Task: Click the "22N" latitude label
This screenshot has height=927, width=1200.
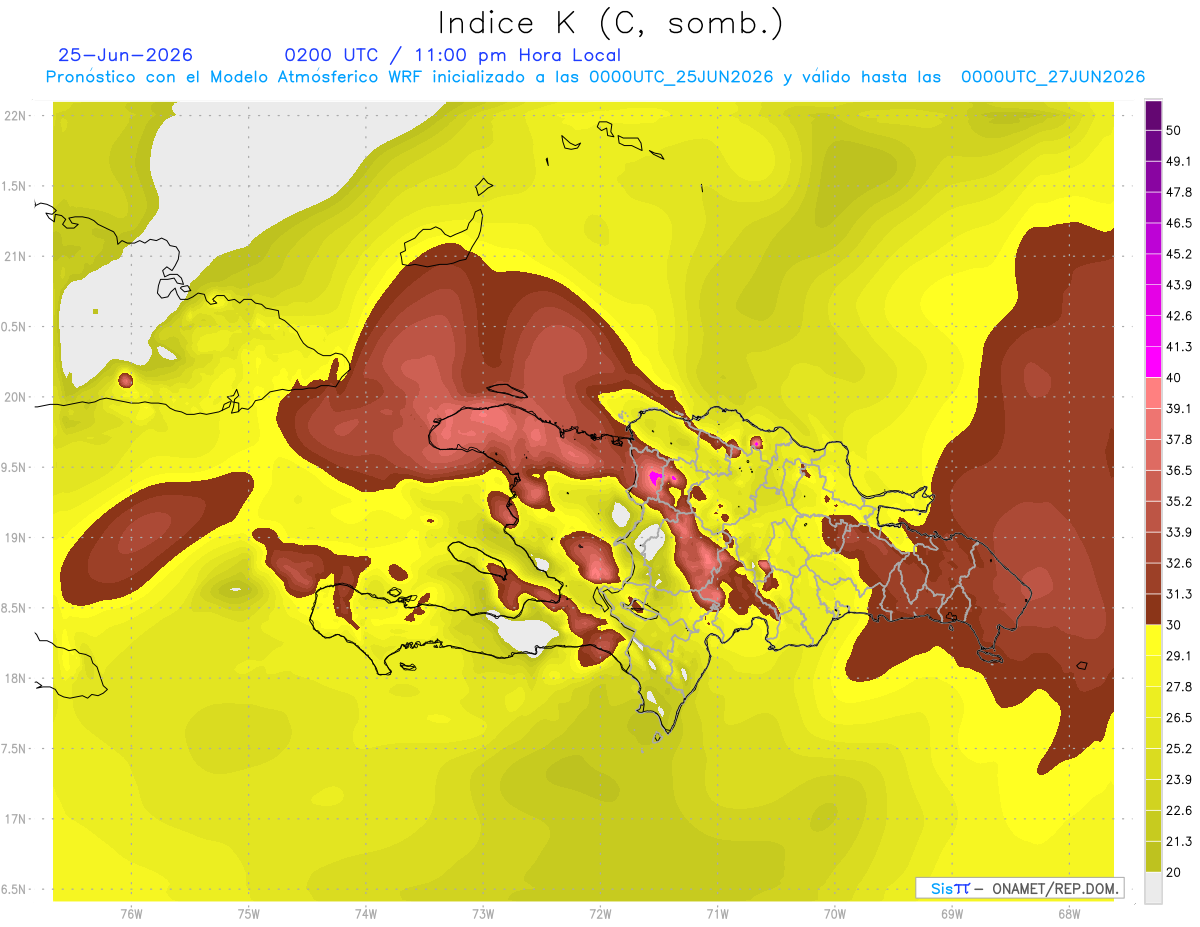Action: point(16,115)
